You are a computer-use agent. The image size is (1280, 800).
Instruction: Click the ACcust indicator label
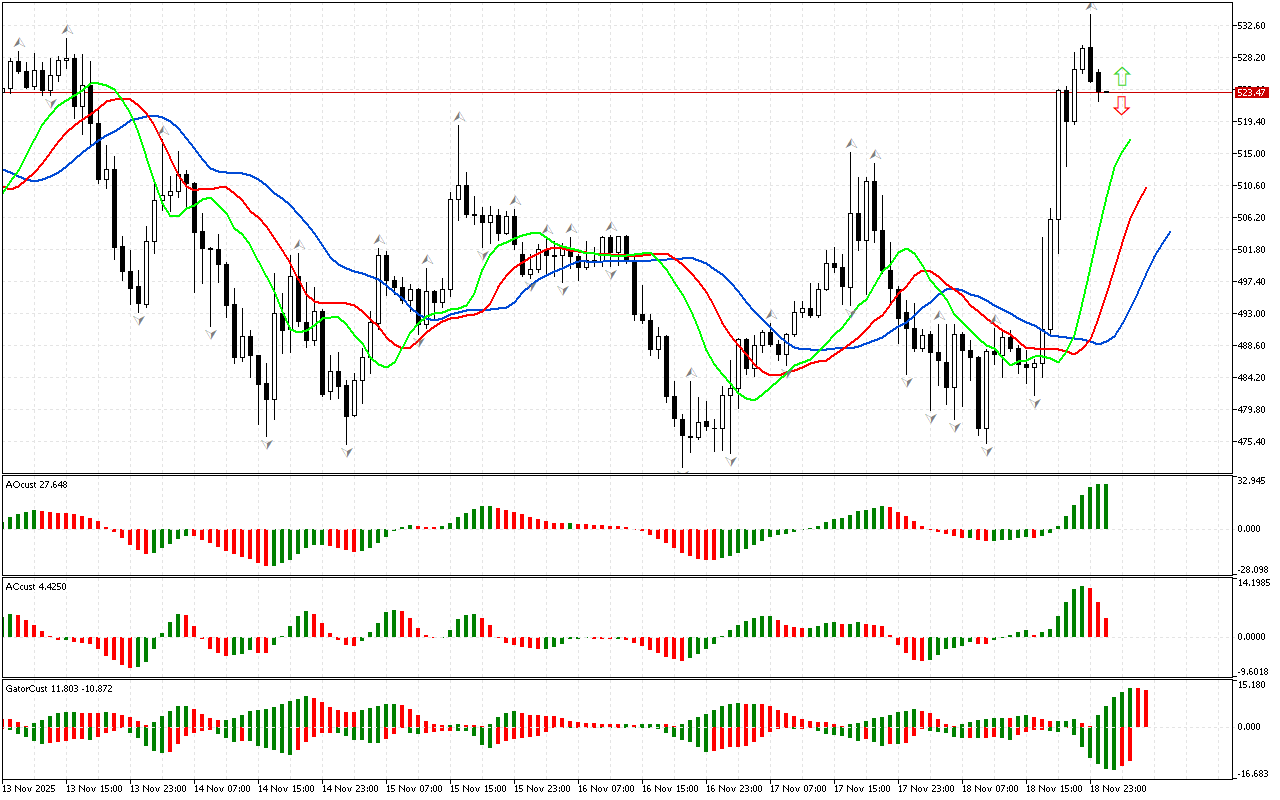[x=35, y=586]
